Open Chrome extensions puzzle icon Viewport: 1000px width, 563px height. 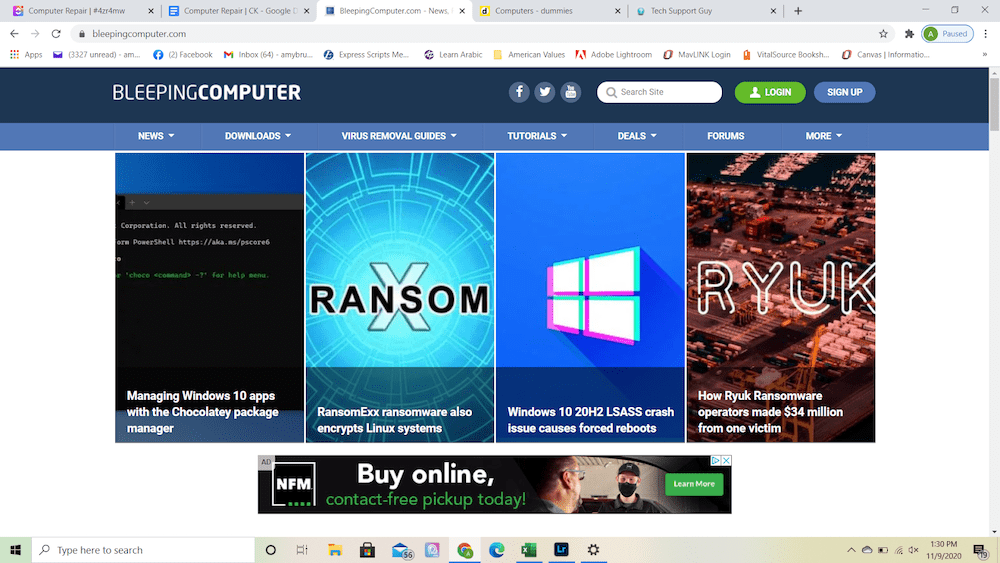(x=909, y=34)
